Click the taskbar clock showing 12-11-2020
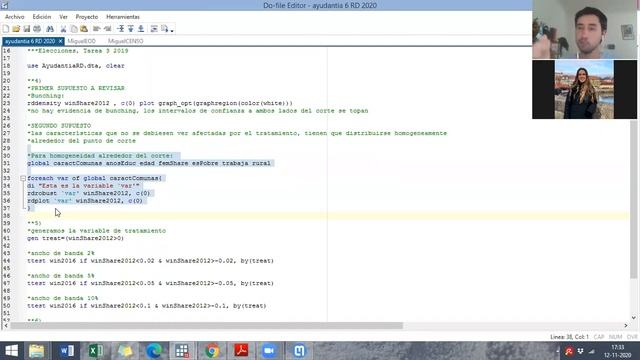 pos(618,351)
